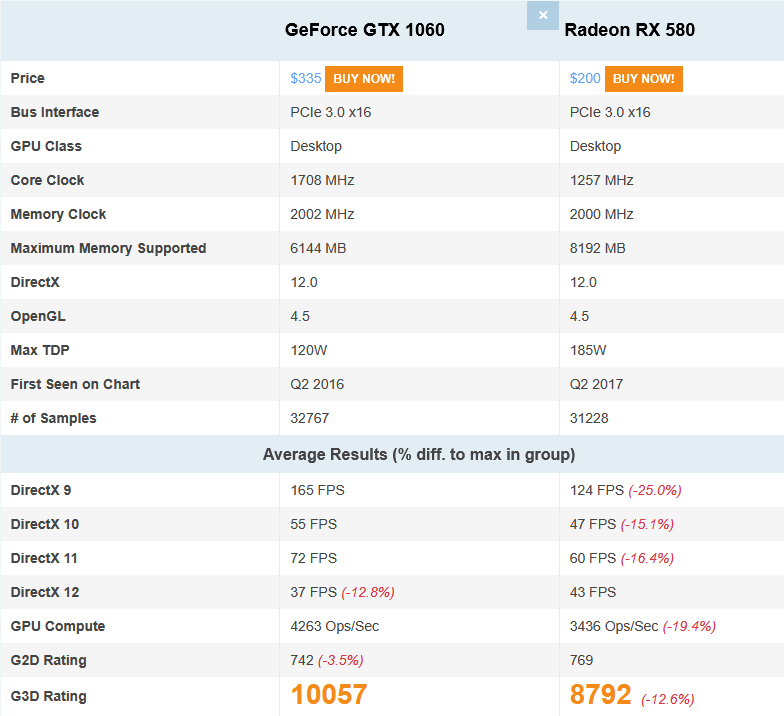Click the # of Samples label

coord(54,418)
